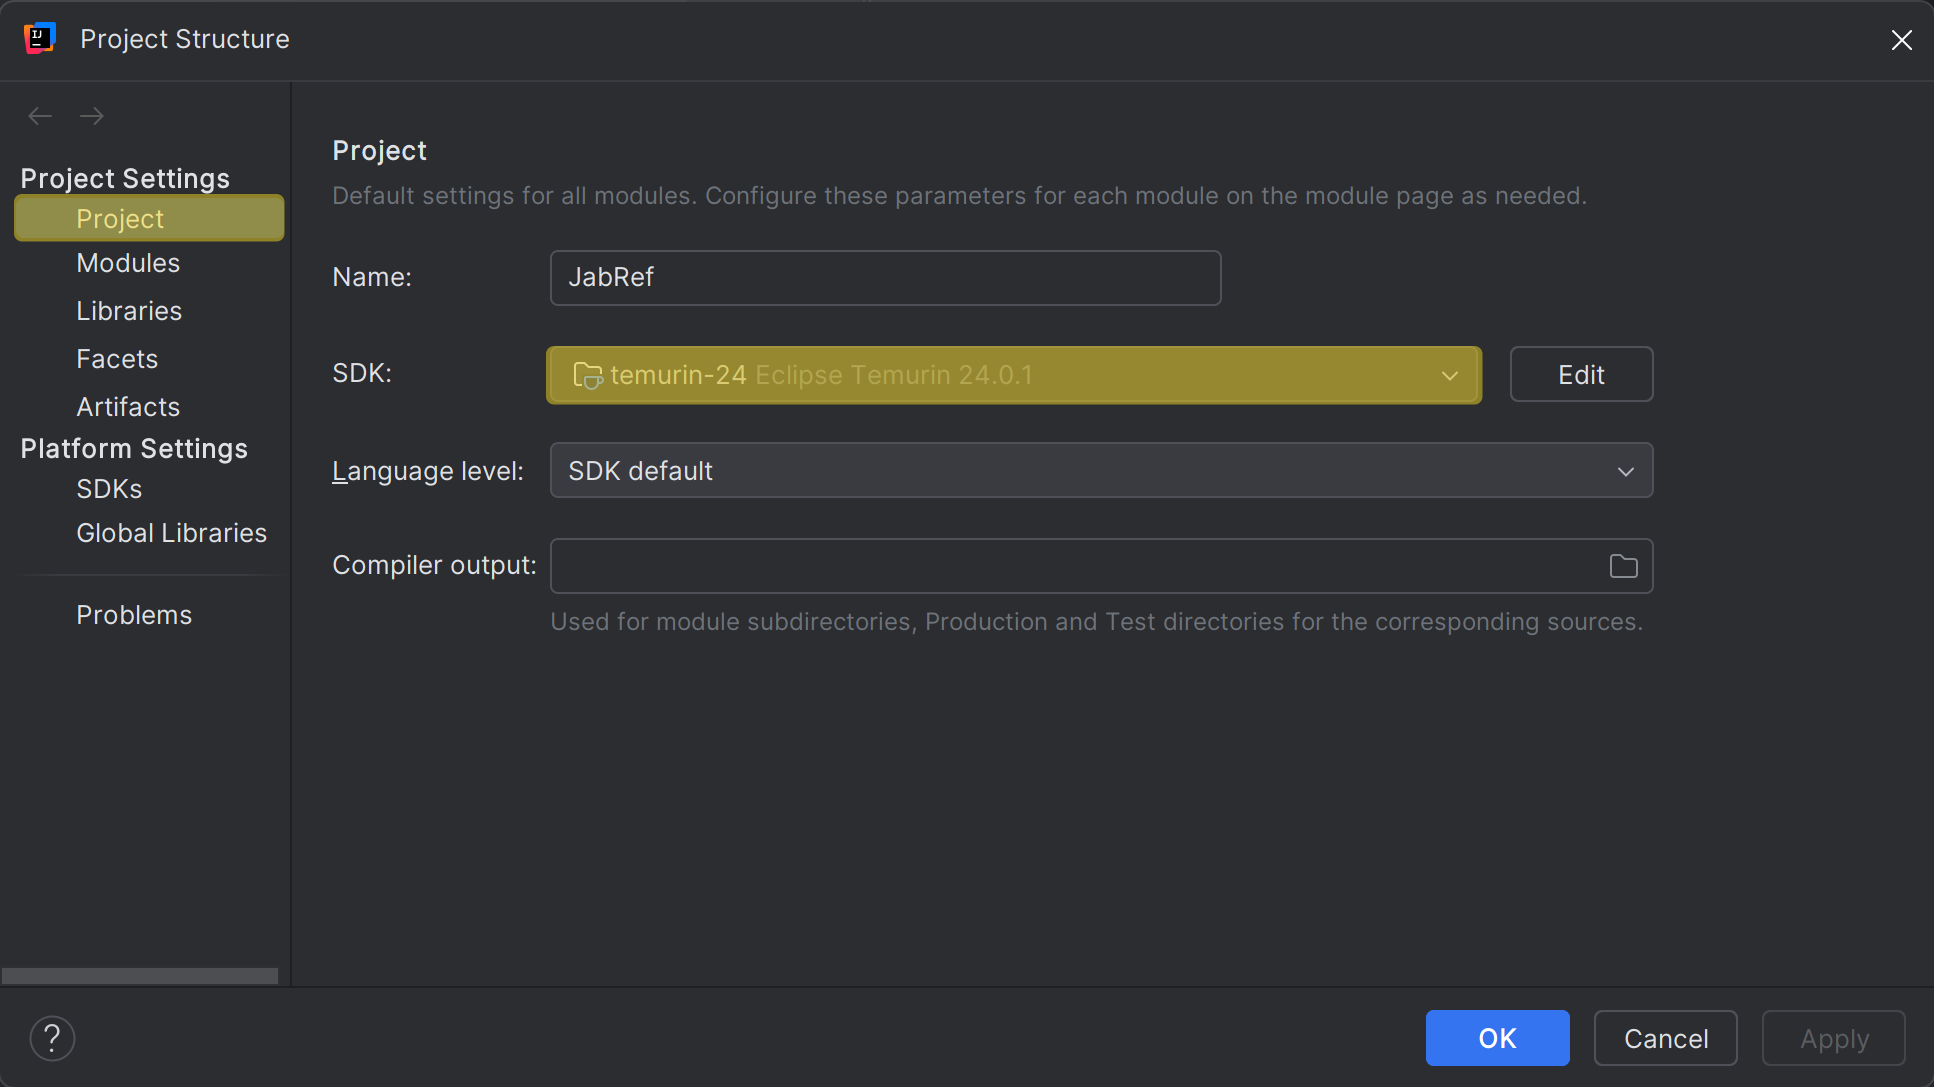Viewport: 1934px width, 1087px height.
Task: Open the Libraries settings page
Action: coord(129,311)
